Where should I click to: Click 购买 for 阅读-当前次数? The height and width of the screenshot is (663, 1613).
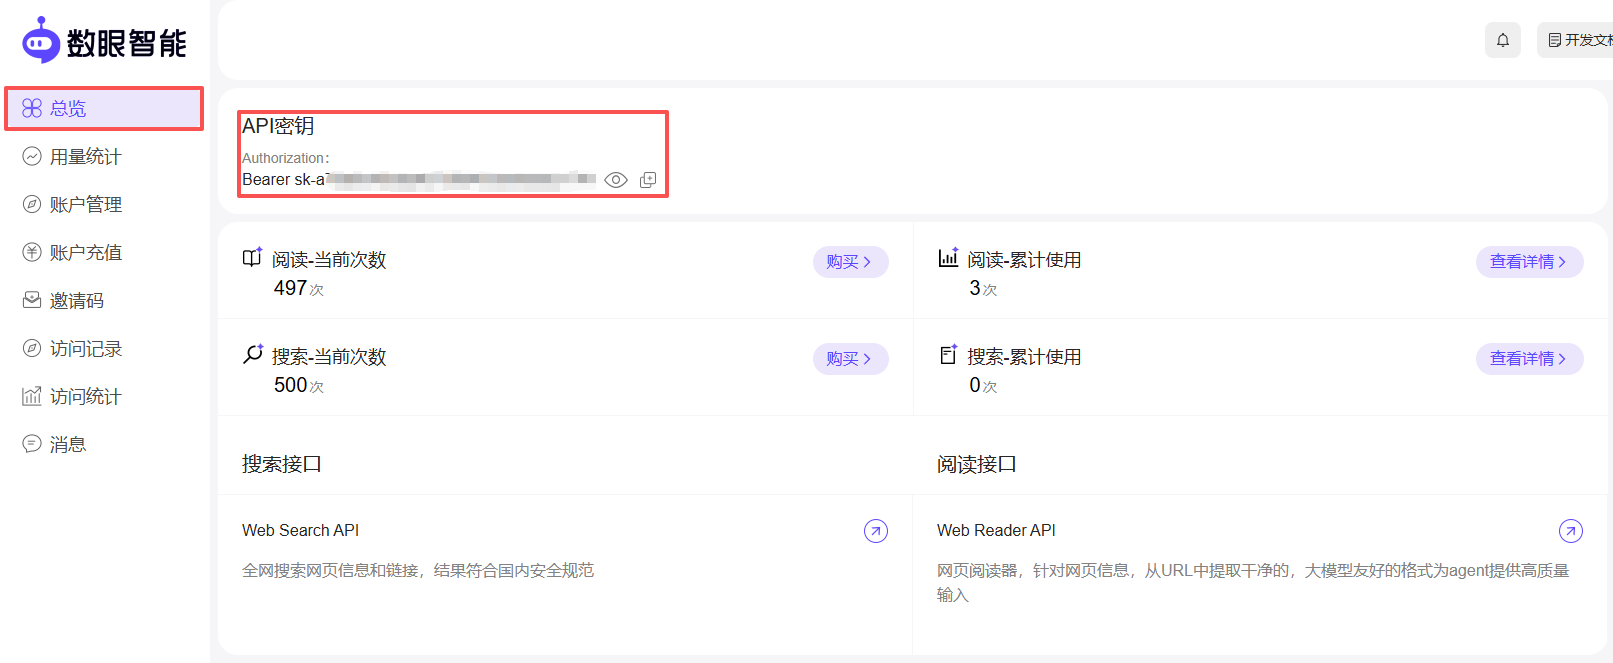coord(850,262)
